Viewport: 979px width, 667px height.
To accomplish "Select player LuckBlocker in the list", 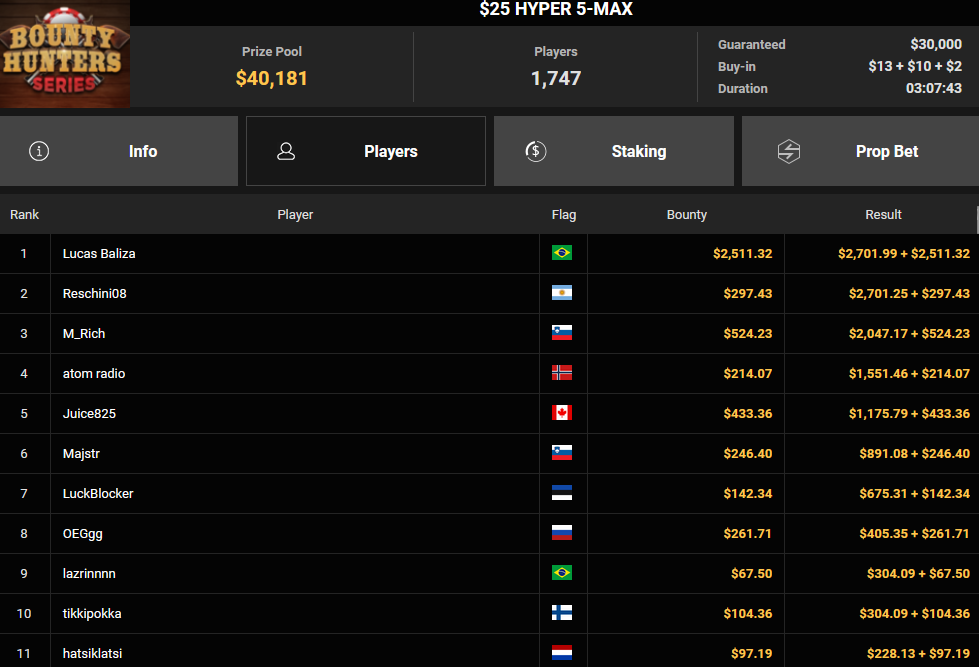I will (98, 493).
